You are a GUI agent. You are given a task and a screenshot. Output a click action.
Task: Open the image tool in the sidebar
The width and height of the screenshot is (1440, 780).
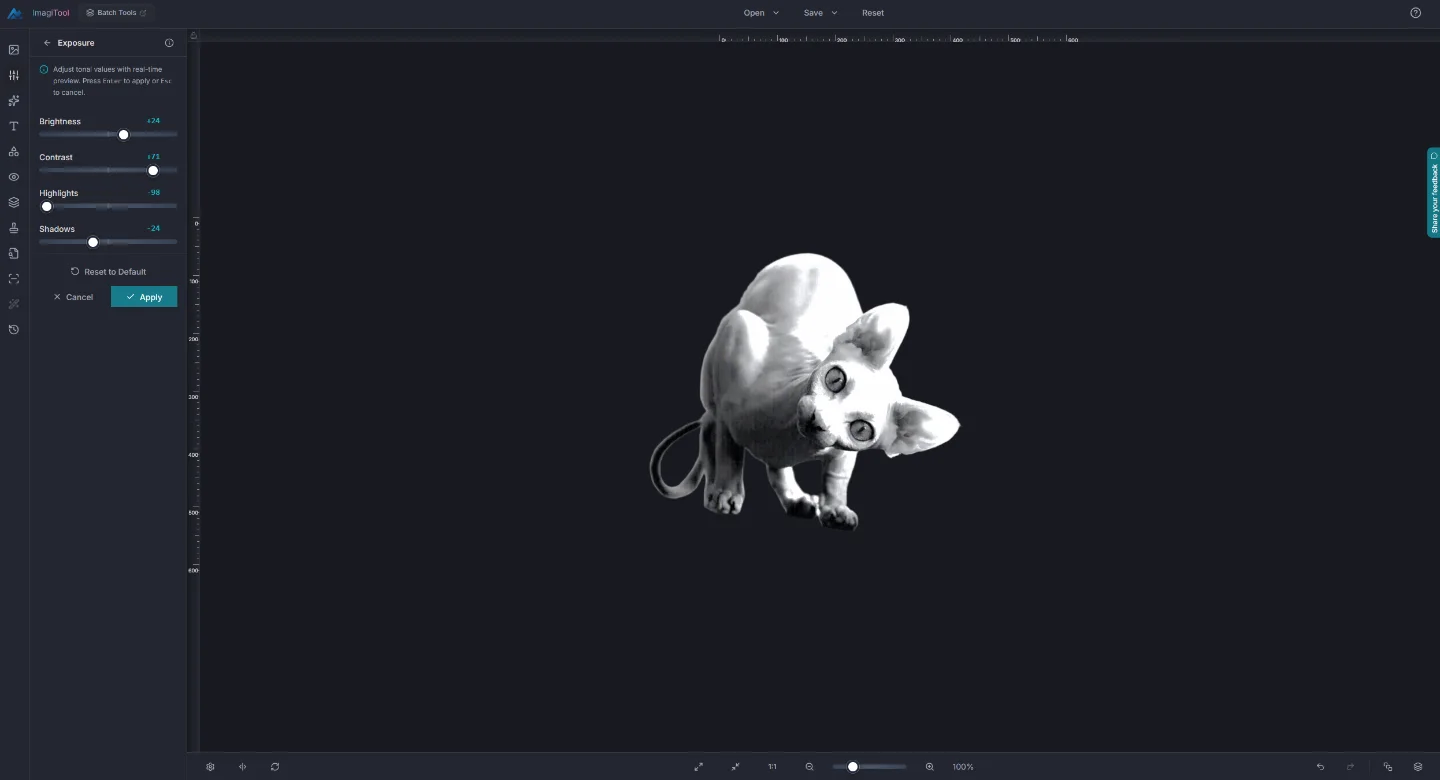[14, 50]
